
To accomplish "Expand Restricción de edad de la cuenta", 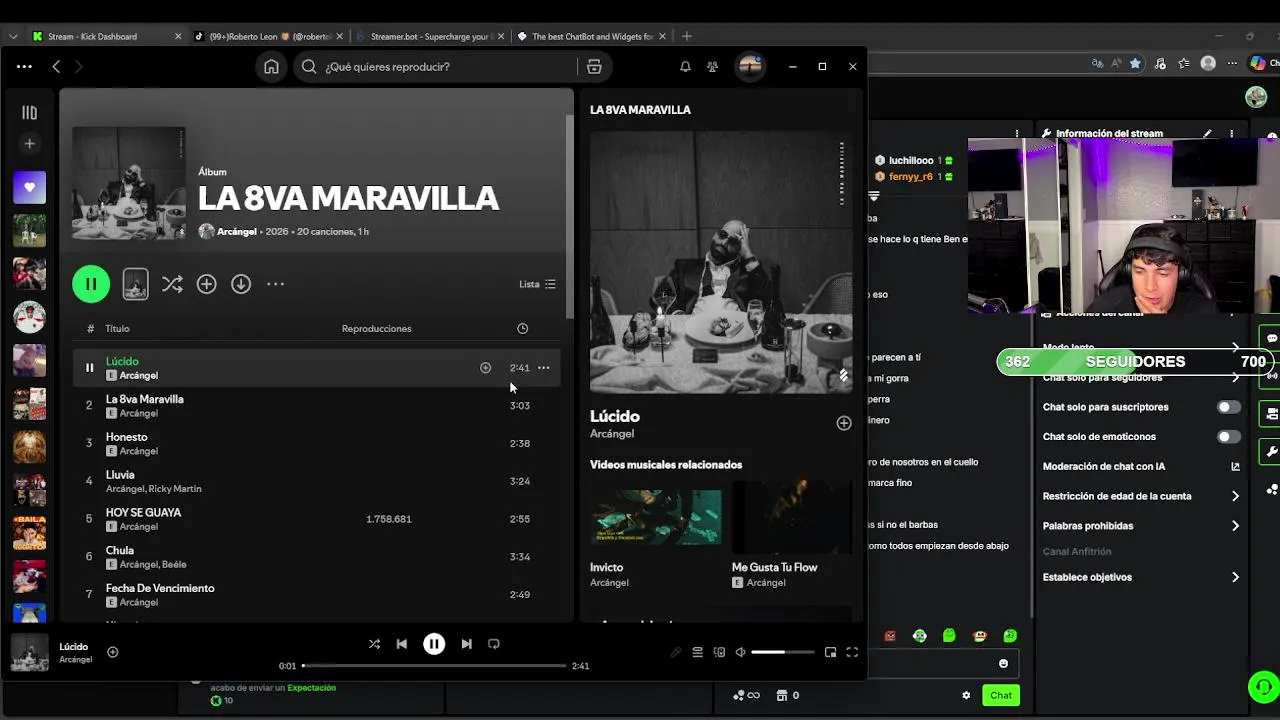I will 1141,496.
